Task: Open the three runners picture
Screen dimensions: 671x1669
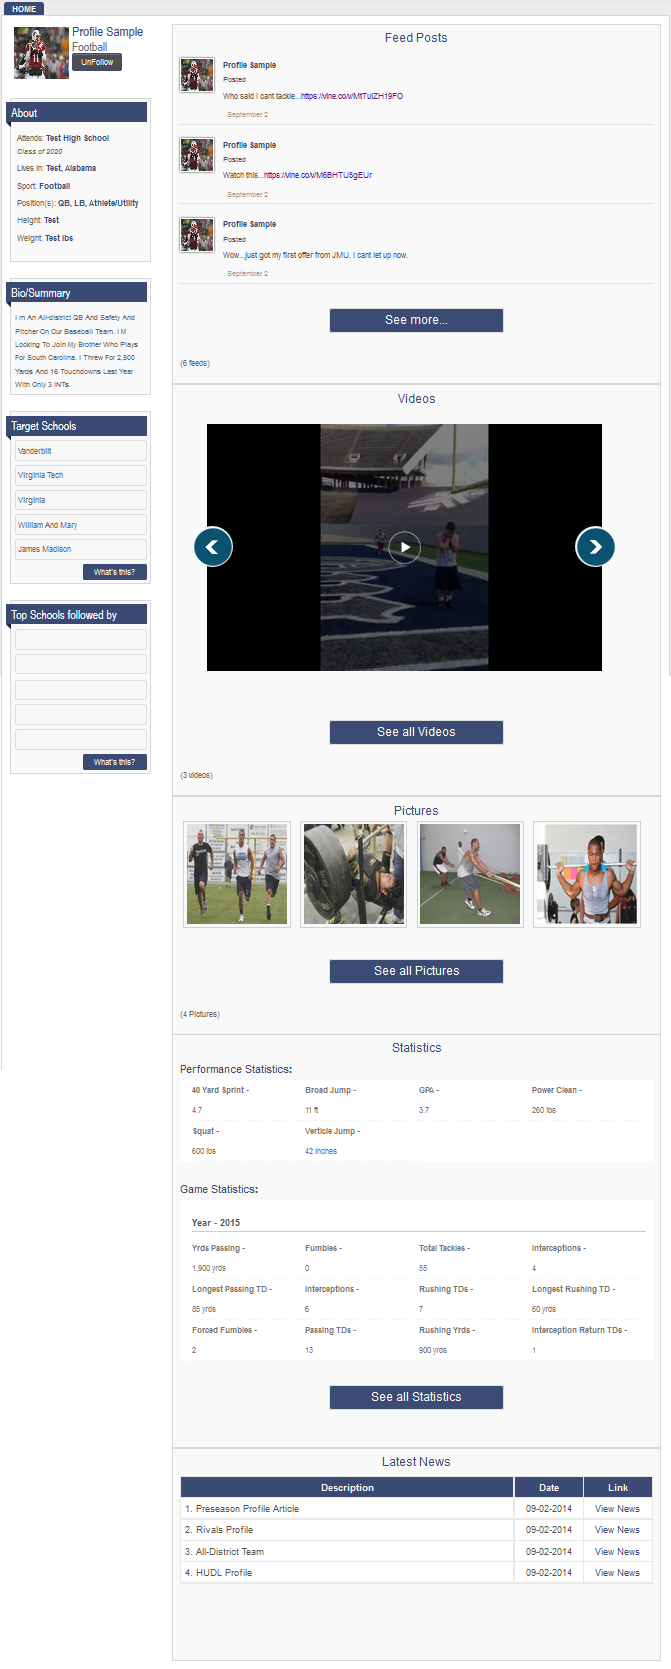Action: coord(237,874)
